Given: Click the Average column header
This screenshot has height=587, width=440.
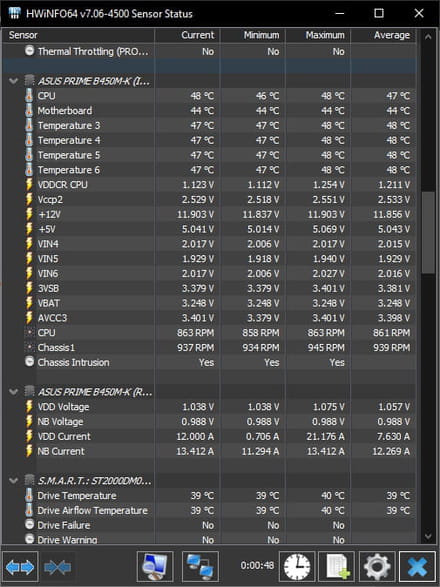Looking at the screenshot, I should click(x=383, y=35).
